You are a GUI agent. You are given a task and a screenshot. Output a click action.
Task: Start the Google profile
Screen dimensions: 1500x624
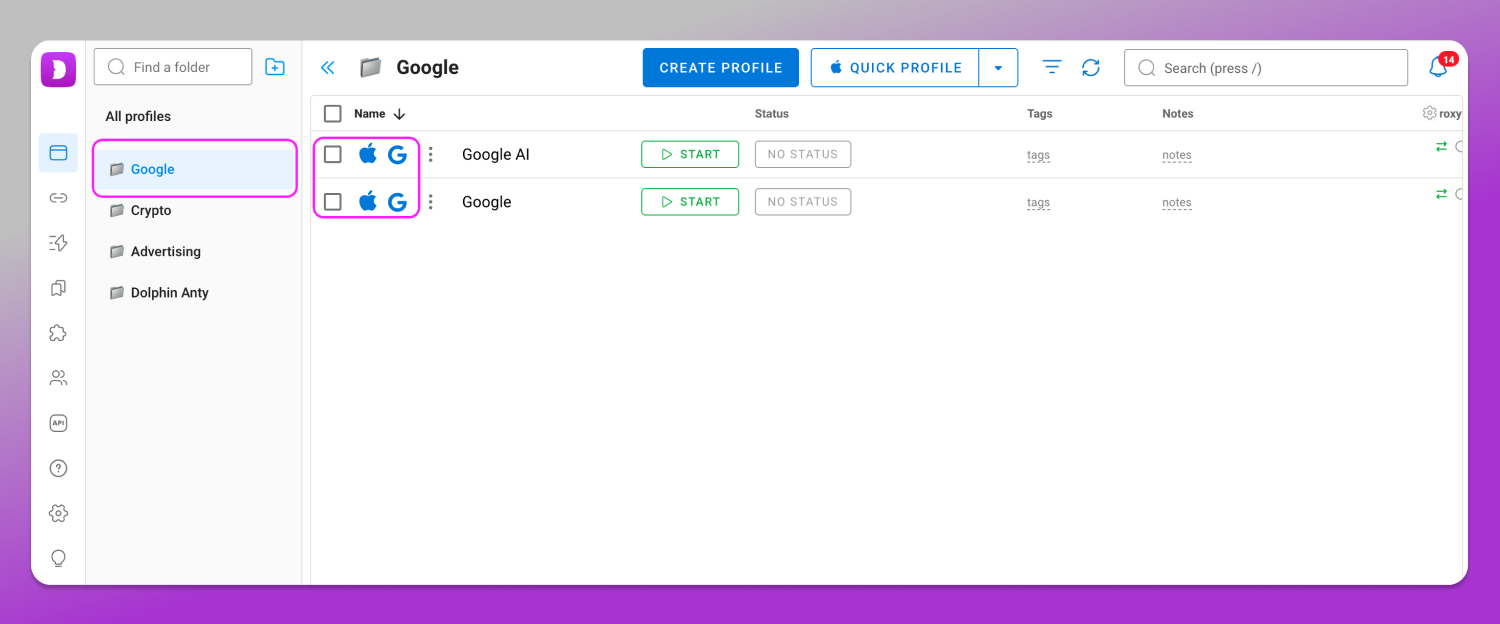(x=690, y=201)
